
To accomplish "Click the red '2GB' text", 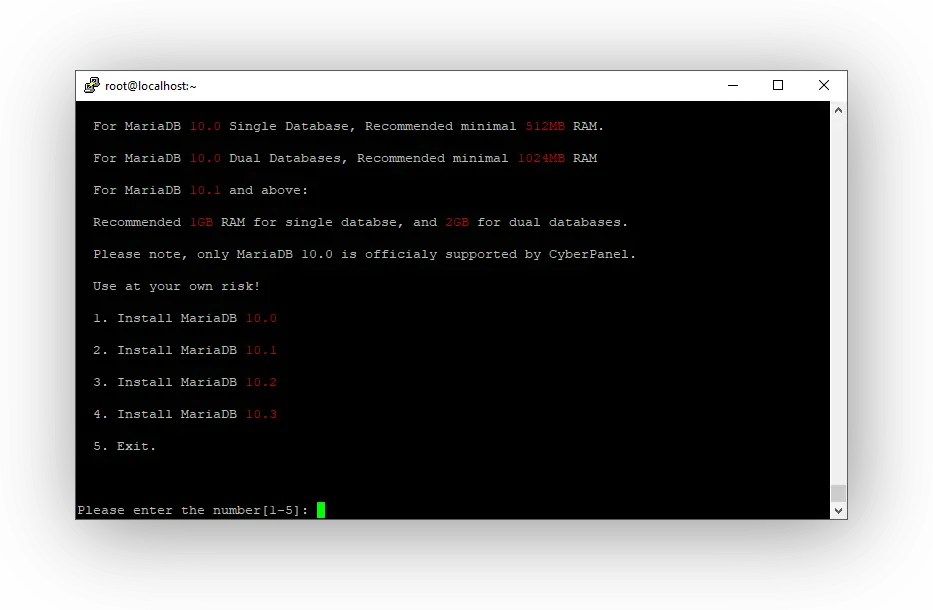I will click(457, 223).
